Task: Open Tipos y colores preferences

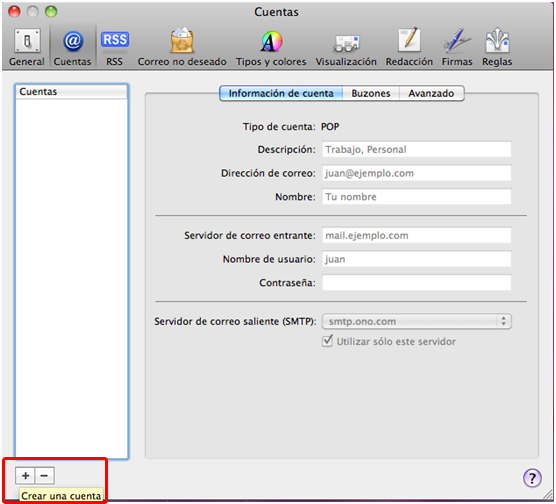Action: coord(271,47)
